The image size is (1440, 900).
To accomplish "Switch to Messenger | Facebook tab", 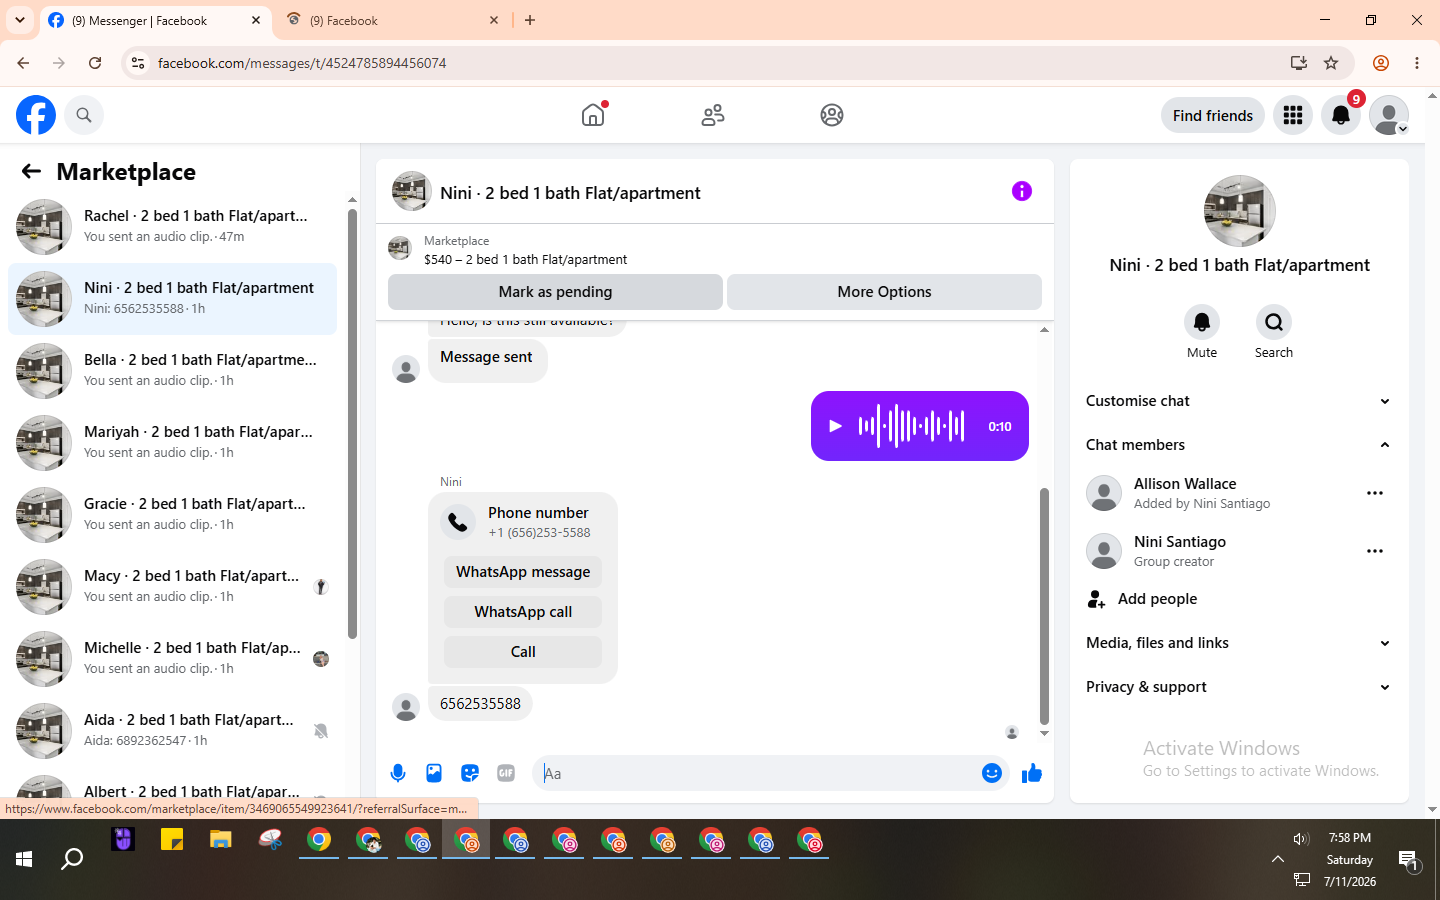I will coord(155,20).
